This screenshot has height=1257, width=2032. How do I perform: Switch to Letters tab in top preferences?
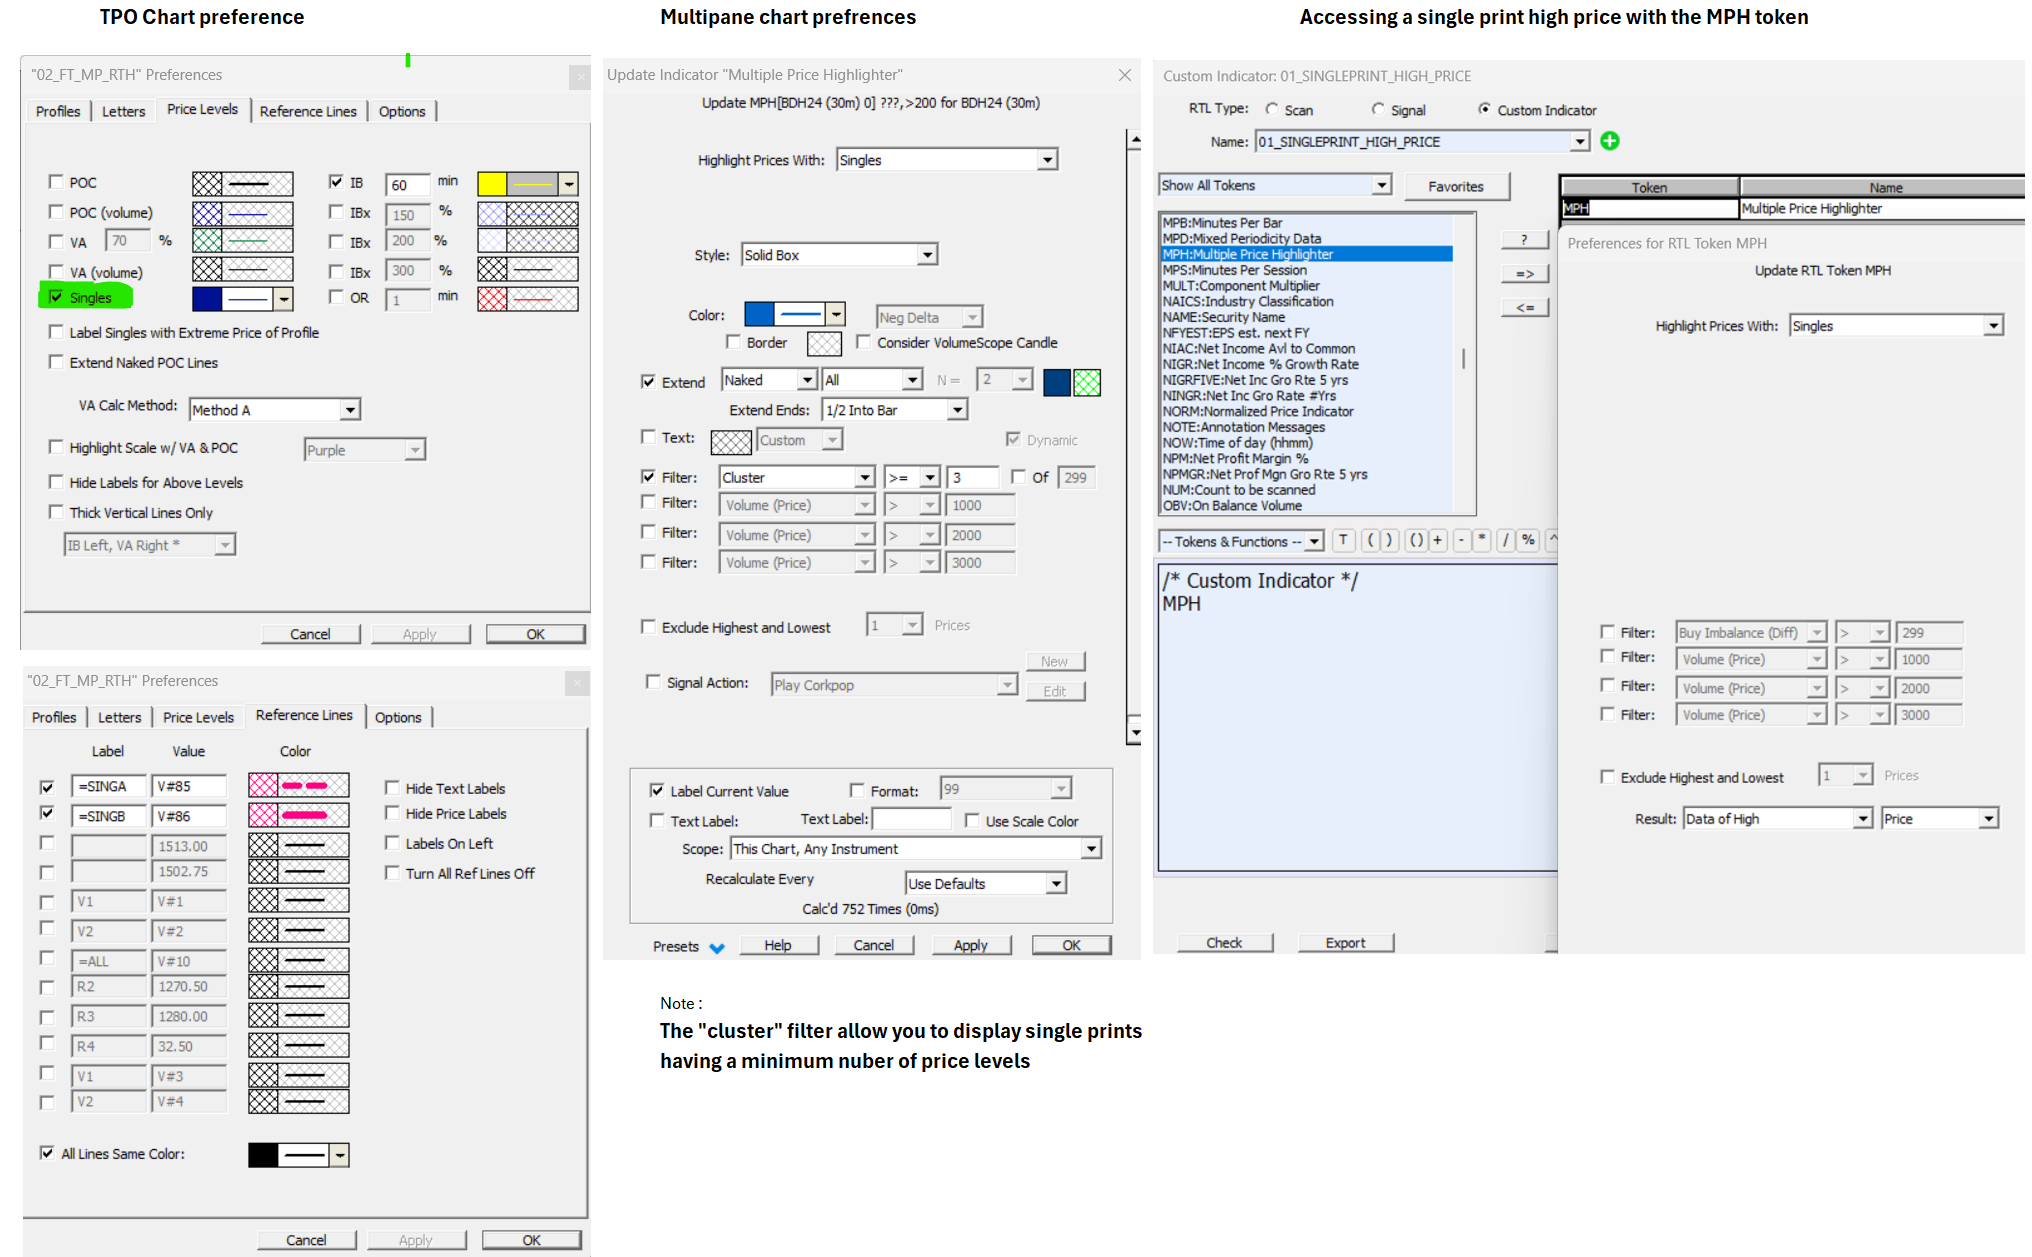coord(123,111)
